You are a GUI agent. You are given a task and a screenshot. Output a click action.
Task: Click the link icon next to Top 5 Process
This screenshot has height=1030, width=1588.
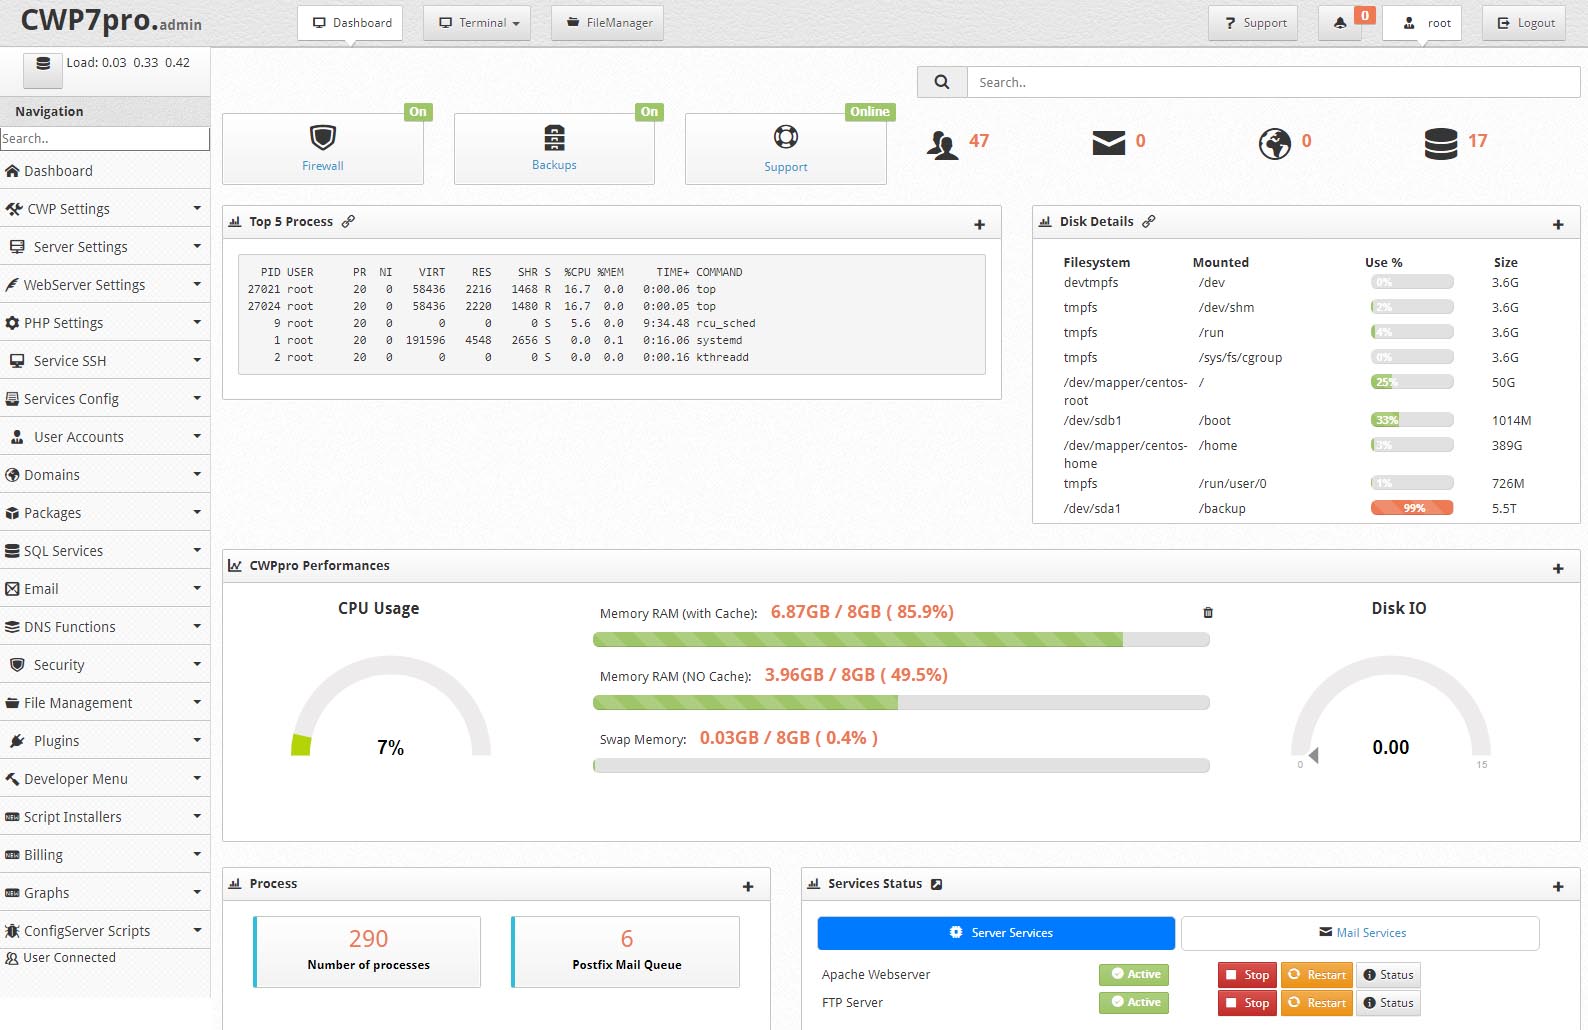348,221
